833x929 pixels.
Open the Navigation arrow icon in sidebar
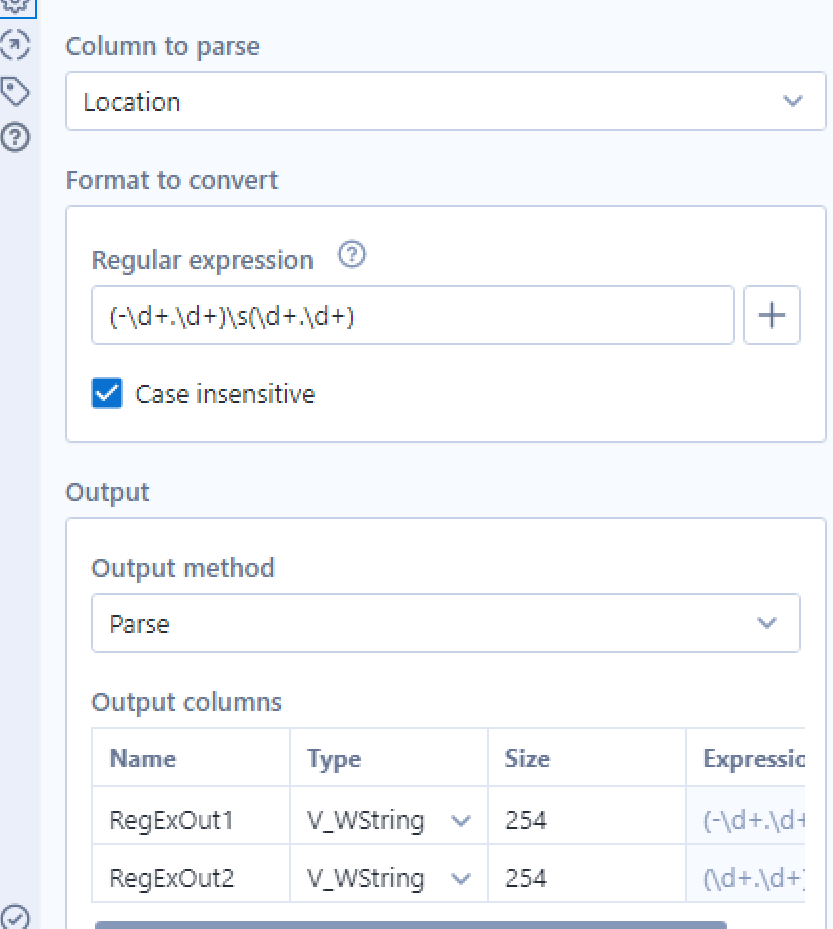point(14,45)
